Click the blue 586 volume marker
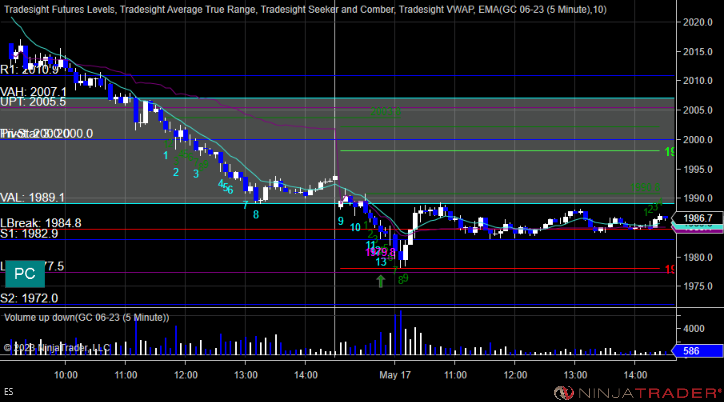 coord(697,351)
